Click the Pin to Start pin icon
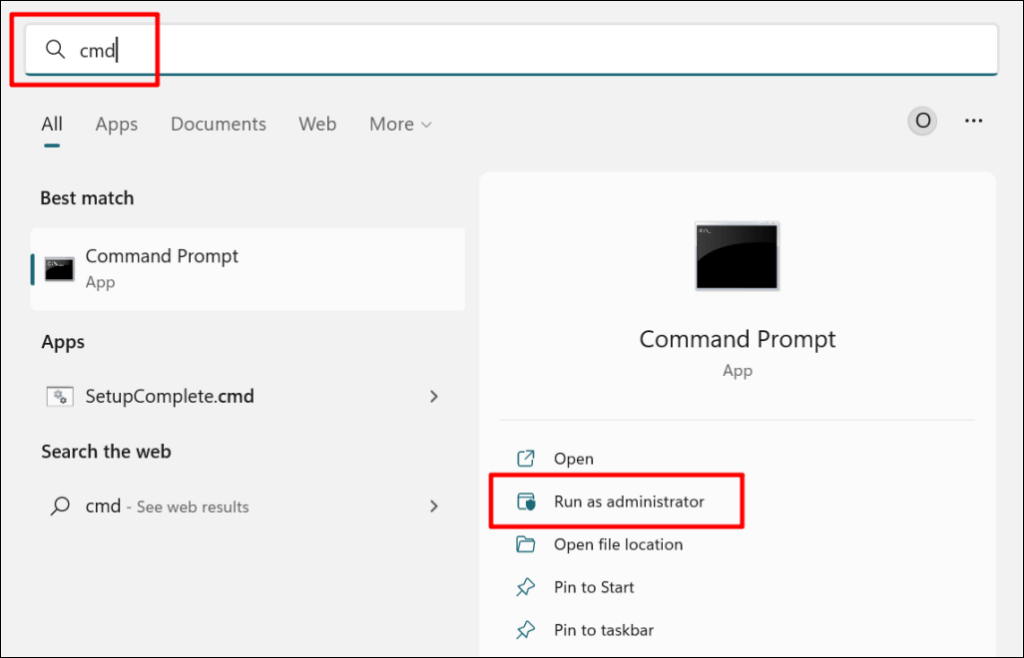The height and width of the screenshot is (658, 1024). pos(525,588)
